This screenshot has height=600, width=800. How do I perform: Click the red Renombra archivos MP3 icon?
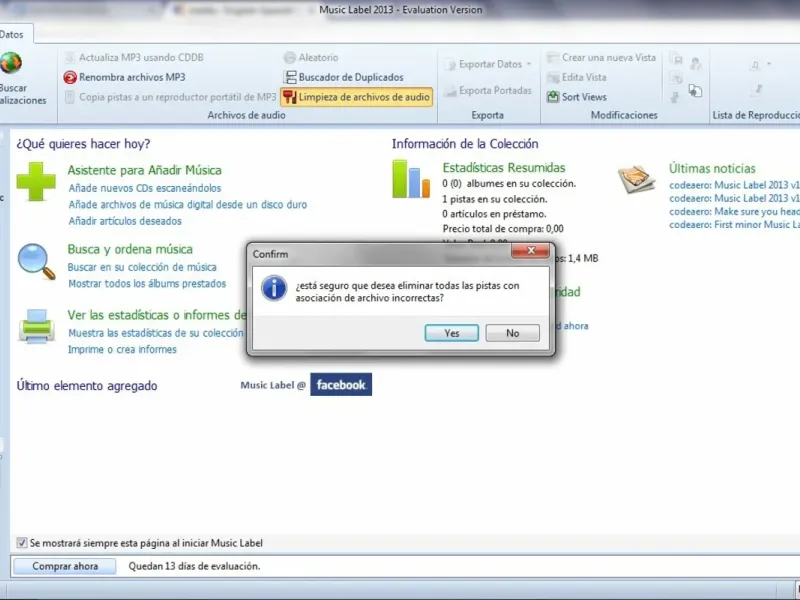tap(70, 78)
